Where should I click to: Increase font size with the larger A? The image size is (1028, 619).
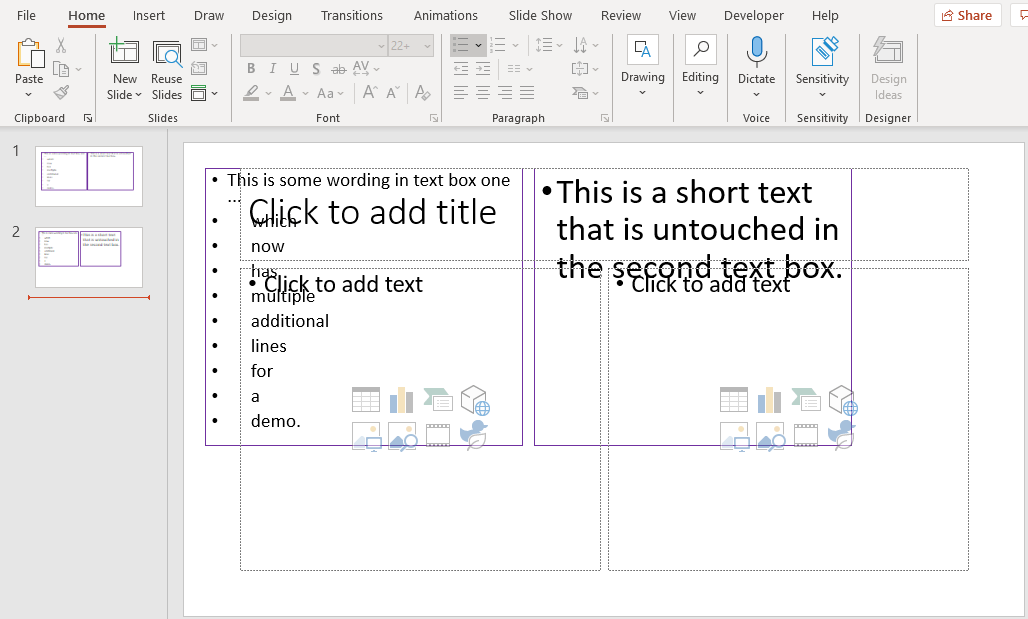(370, 92)
